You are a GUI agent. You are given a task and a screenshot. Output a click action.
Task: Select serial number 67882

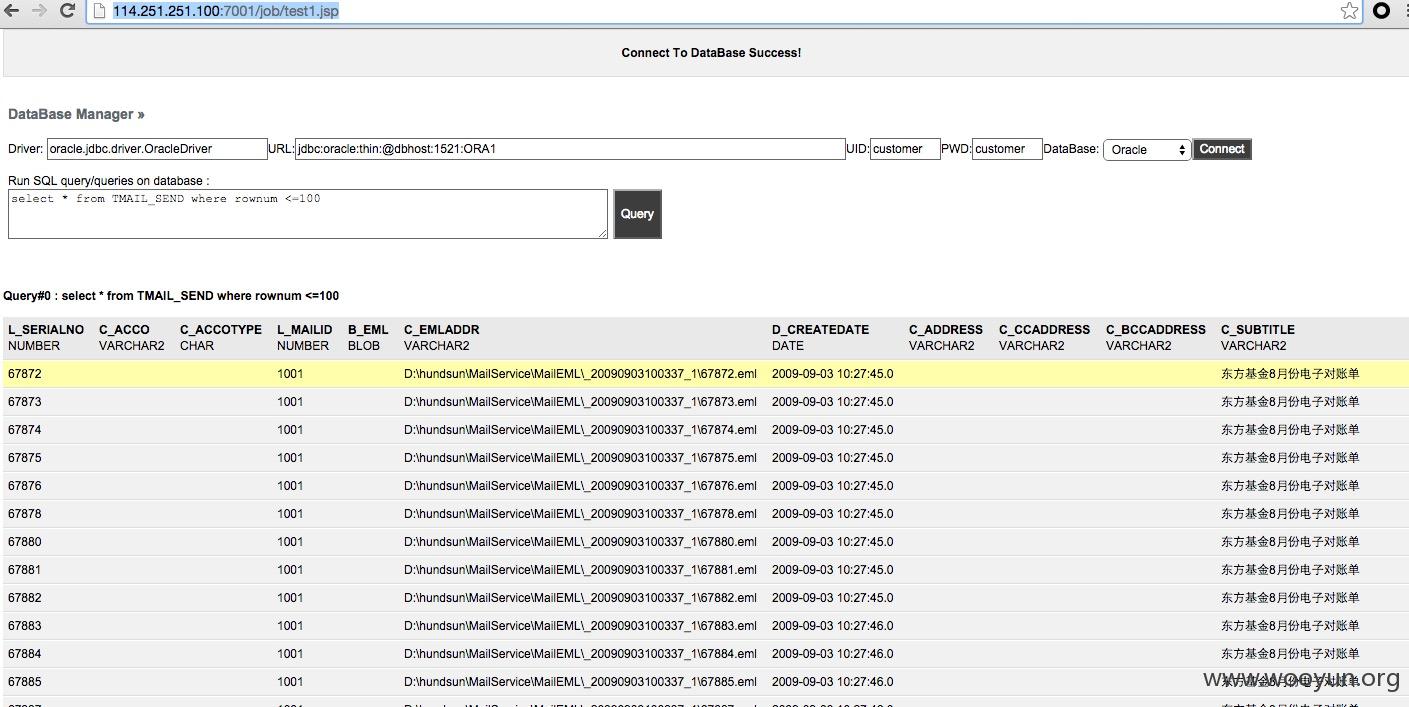coord(25,598)
